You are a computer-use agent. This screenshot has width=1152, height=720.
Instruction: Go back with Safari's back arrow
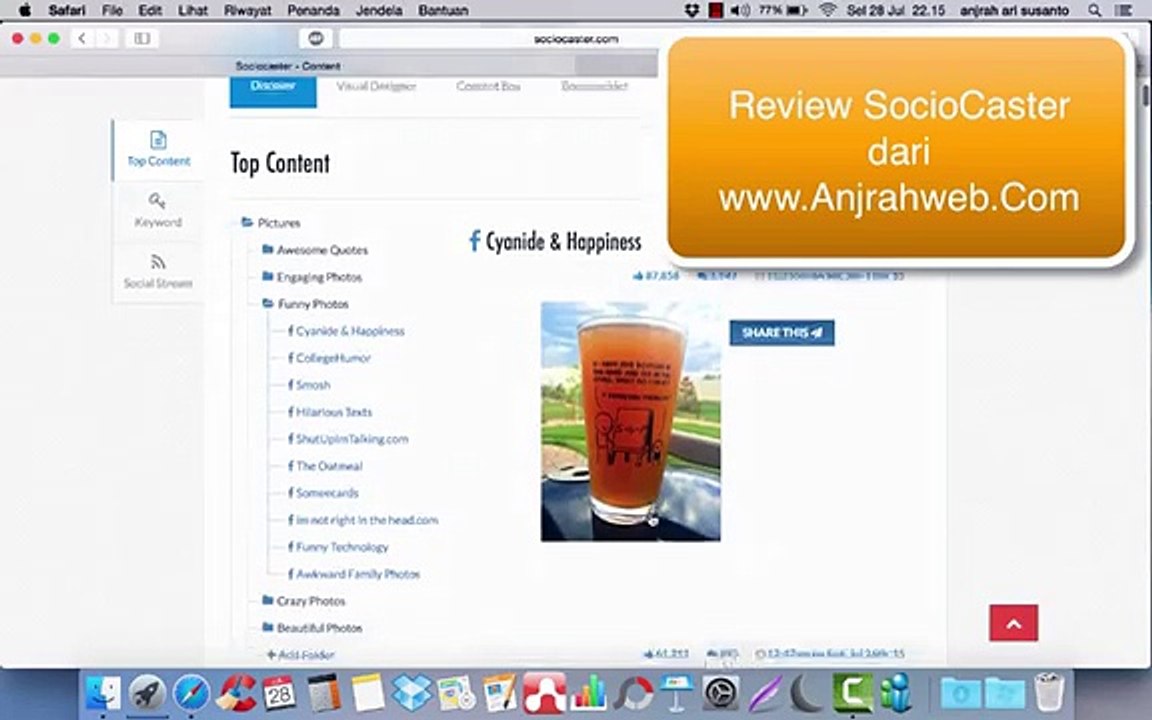[82, 38]
